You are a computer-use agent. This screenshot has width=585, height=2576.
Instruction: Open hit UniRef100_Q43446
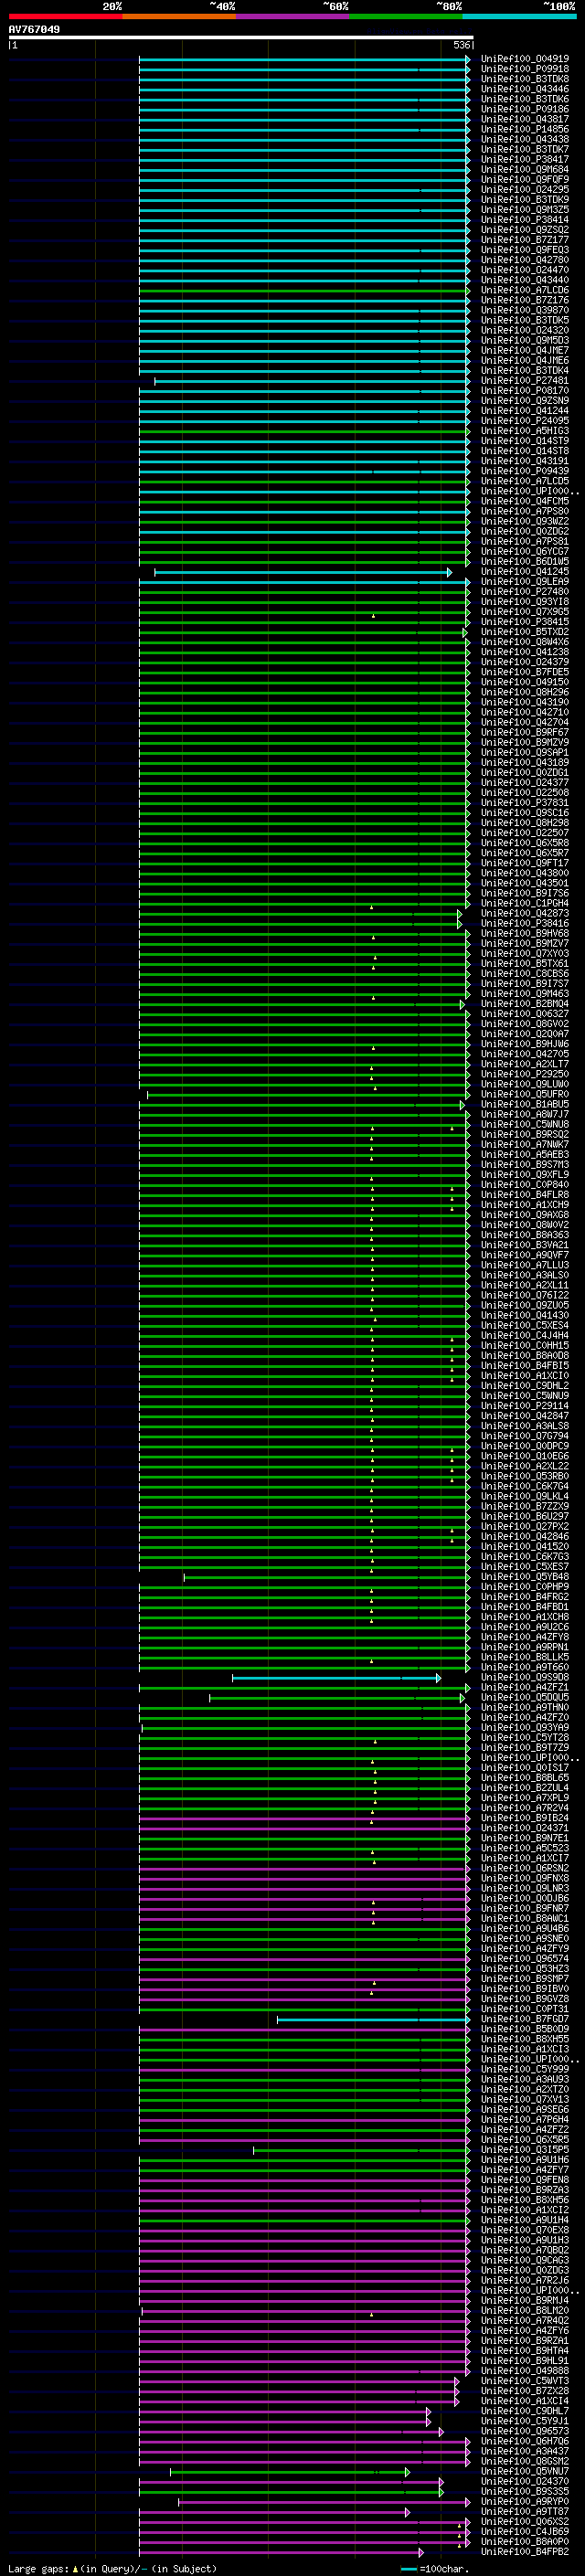525,89
